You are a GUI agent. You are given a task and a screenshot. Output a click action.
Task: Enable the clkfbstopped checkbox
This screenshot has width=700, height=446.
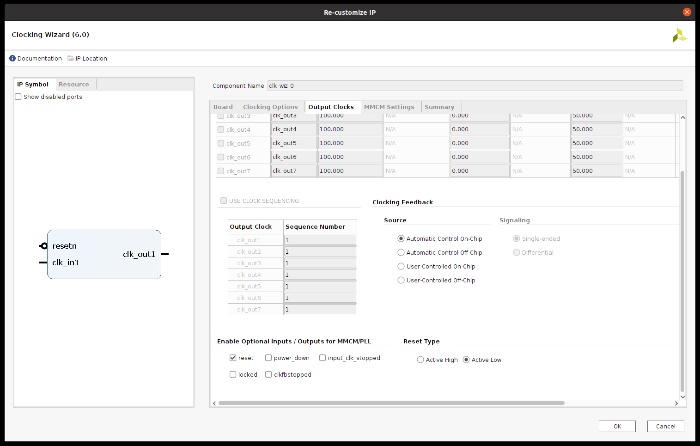coord(268,375)
